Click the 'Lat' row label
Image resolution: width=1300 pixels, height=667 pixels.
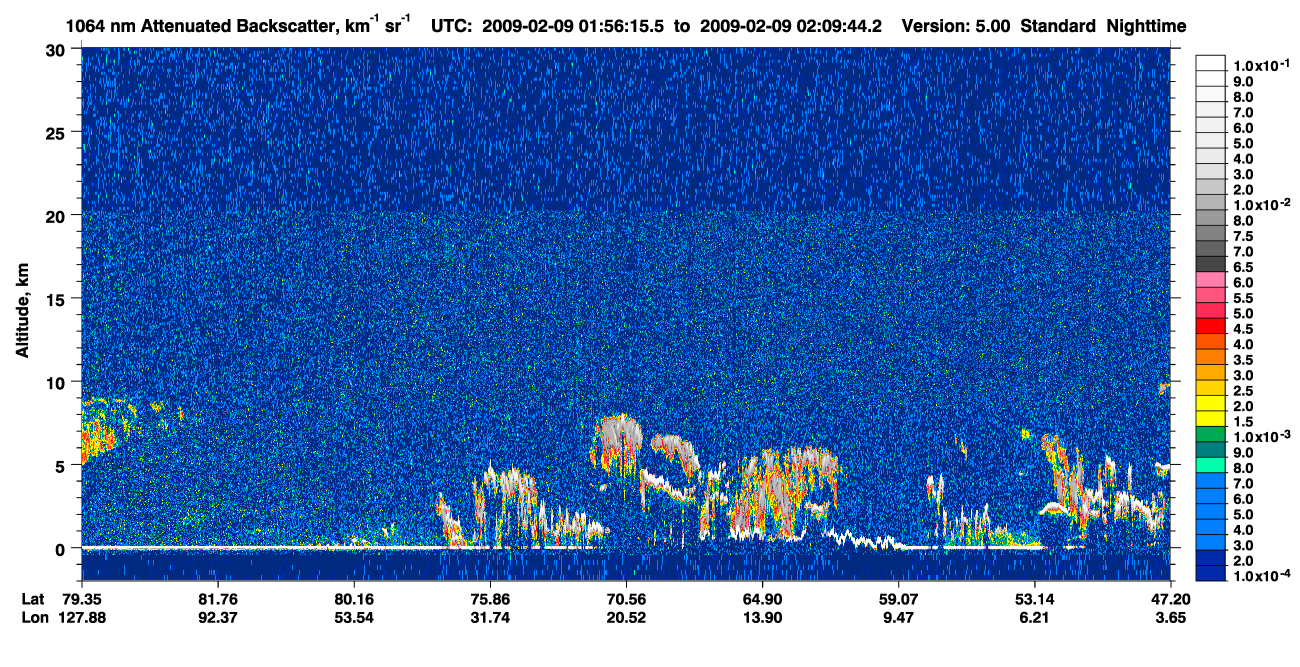point(32,598)
